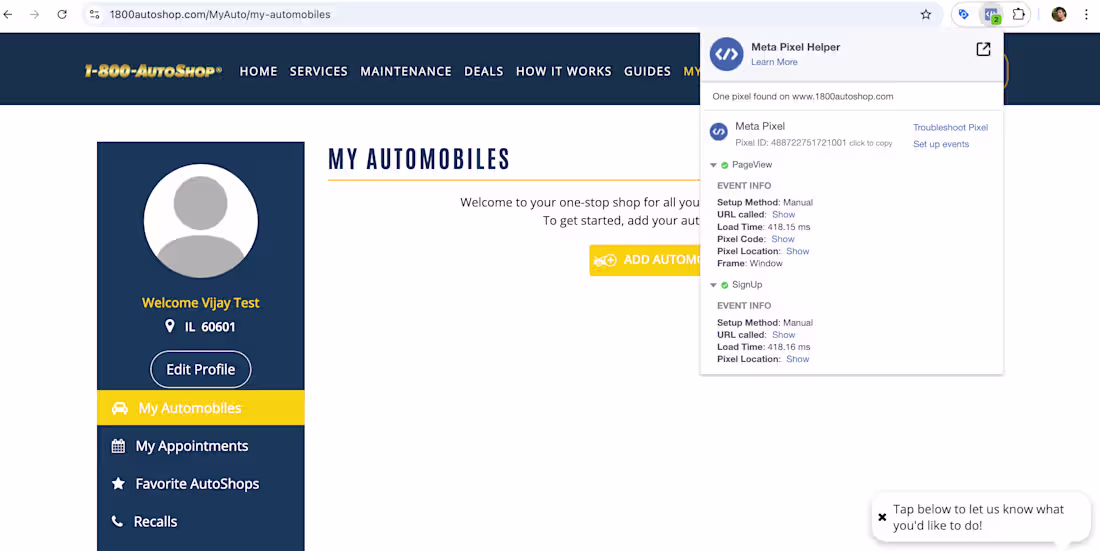Image resolution: width=1100 pixels, height=551 pixels.
Task: Open Meta Pixel Helper in new window icon
Action: (x=984, y=49)
